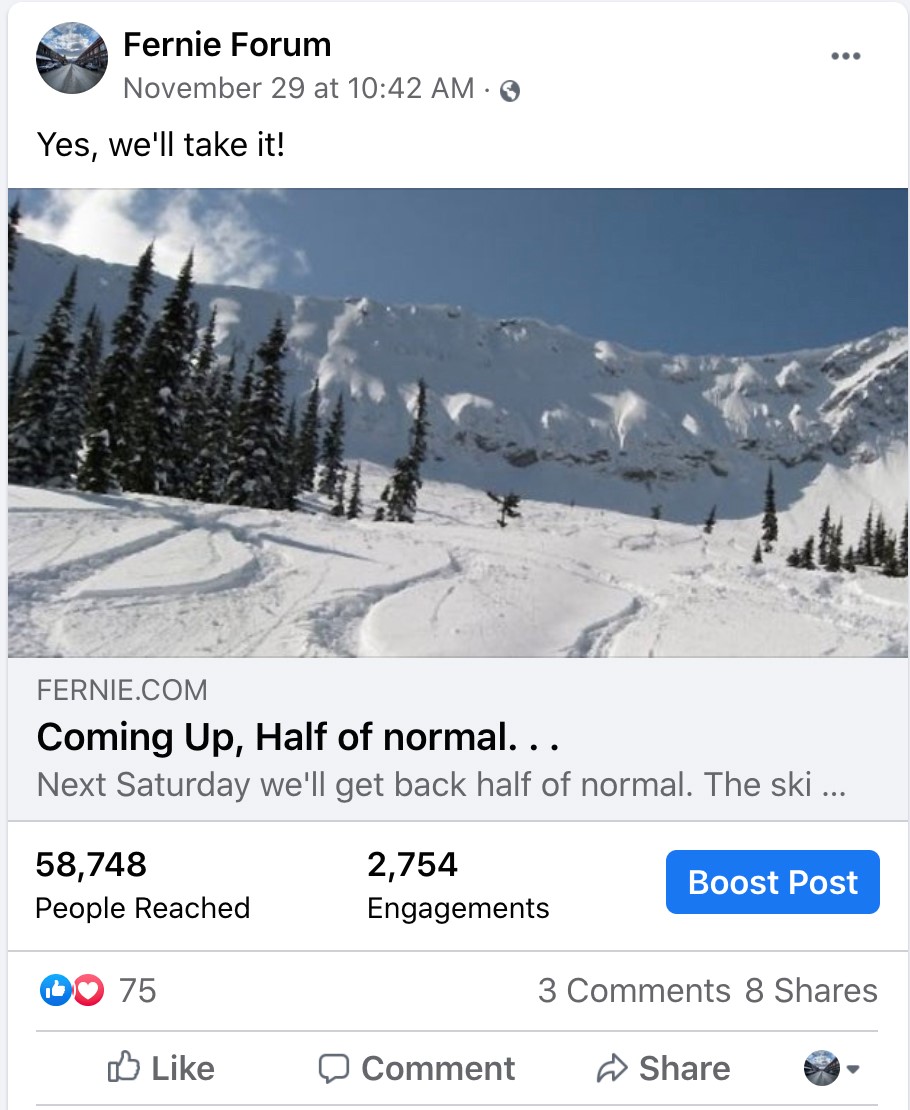Click the November 29 post timestamp
Viewport: 910px width, 1110px height.
coord(298,89)
